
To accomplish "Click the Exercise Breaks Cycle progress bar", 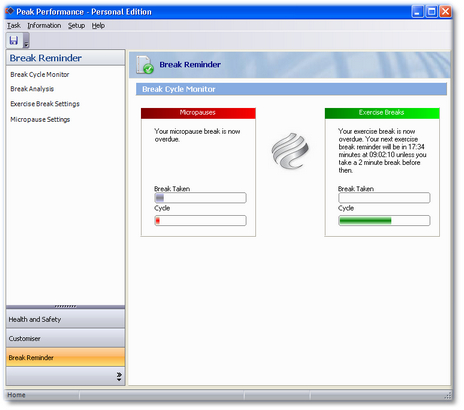I will point(384,220).
